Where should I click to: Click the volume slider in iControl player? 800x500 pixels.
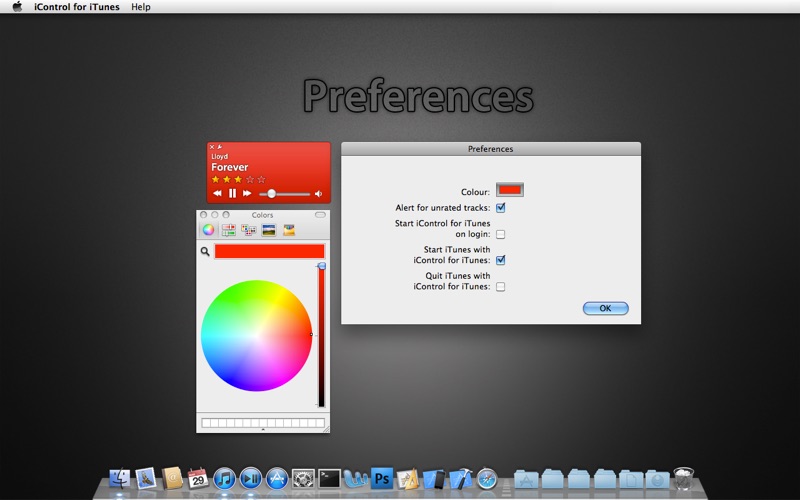(284, 193)
